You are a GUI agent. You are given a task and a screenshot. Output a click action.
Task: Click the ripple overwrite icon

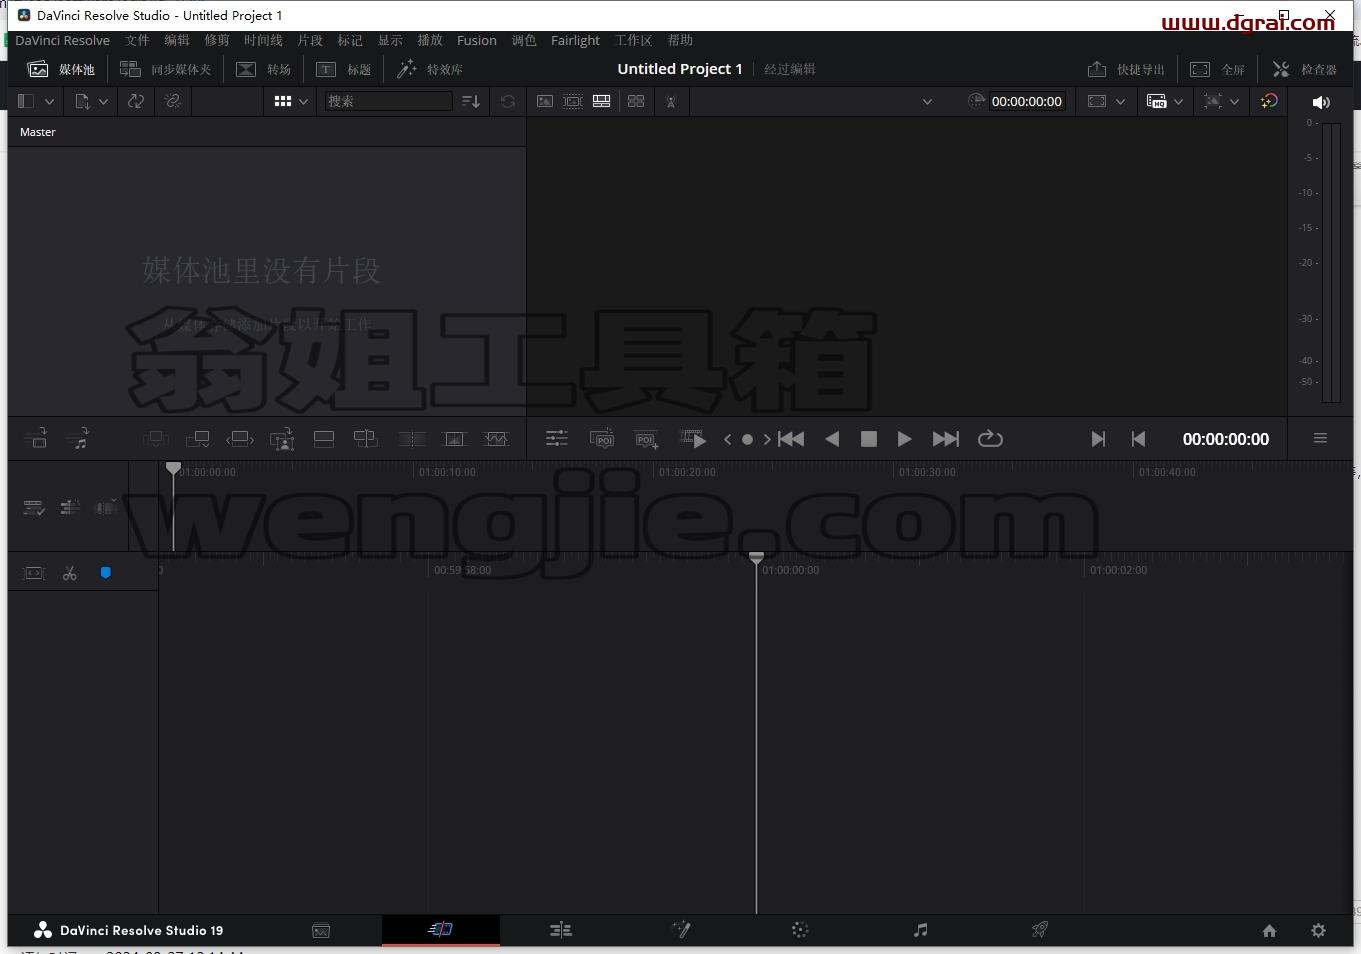(240, 439)
